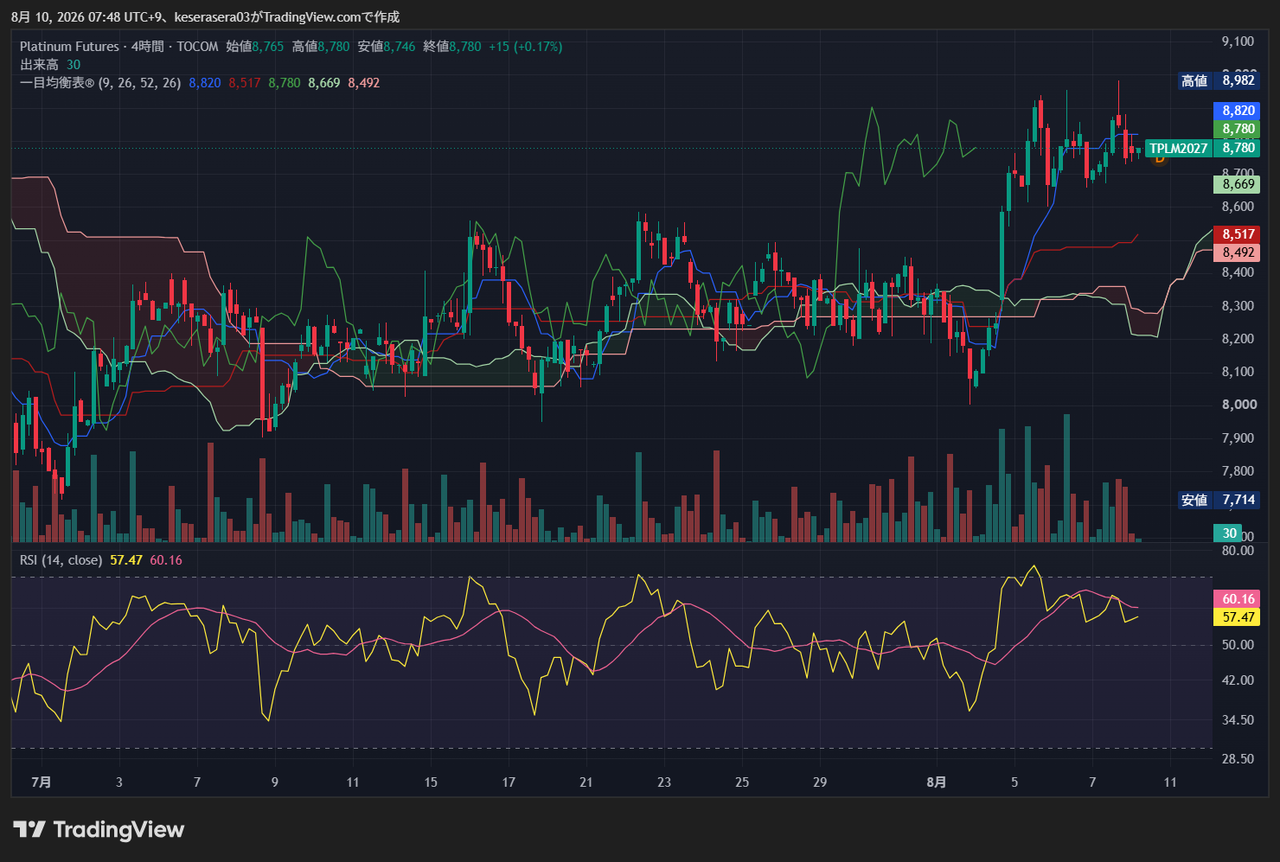The image size is (1280, 862).
Task: Click the red 8,517 price-axis label
Action: [x=1238, y=234]
